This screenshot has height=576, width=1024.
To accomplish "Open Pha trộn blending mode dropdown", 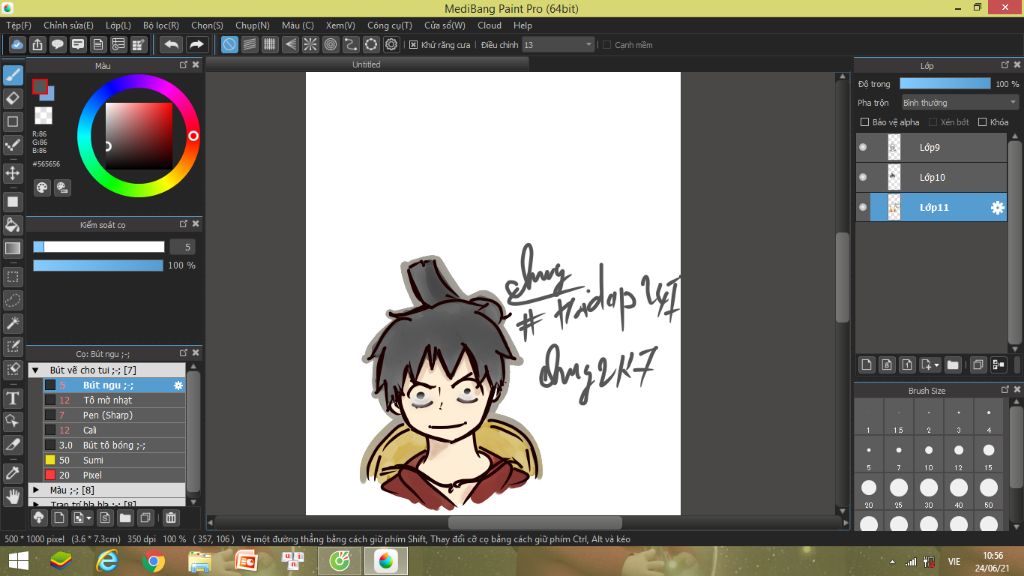I will tap(959, 103).
